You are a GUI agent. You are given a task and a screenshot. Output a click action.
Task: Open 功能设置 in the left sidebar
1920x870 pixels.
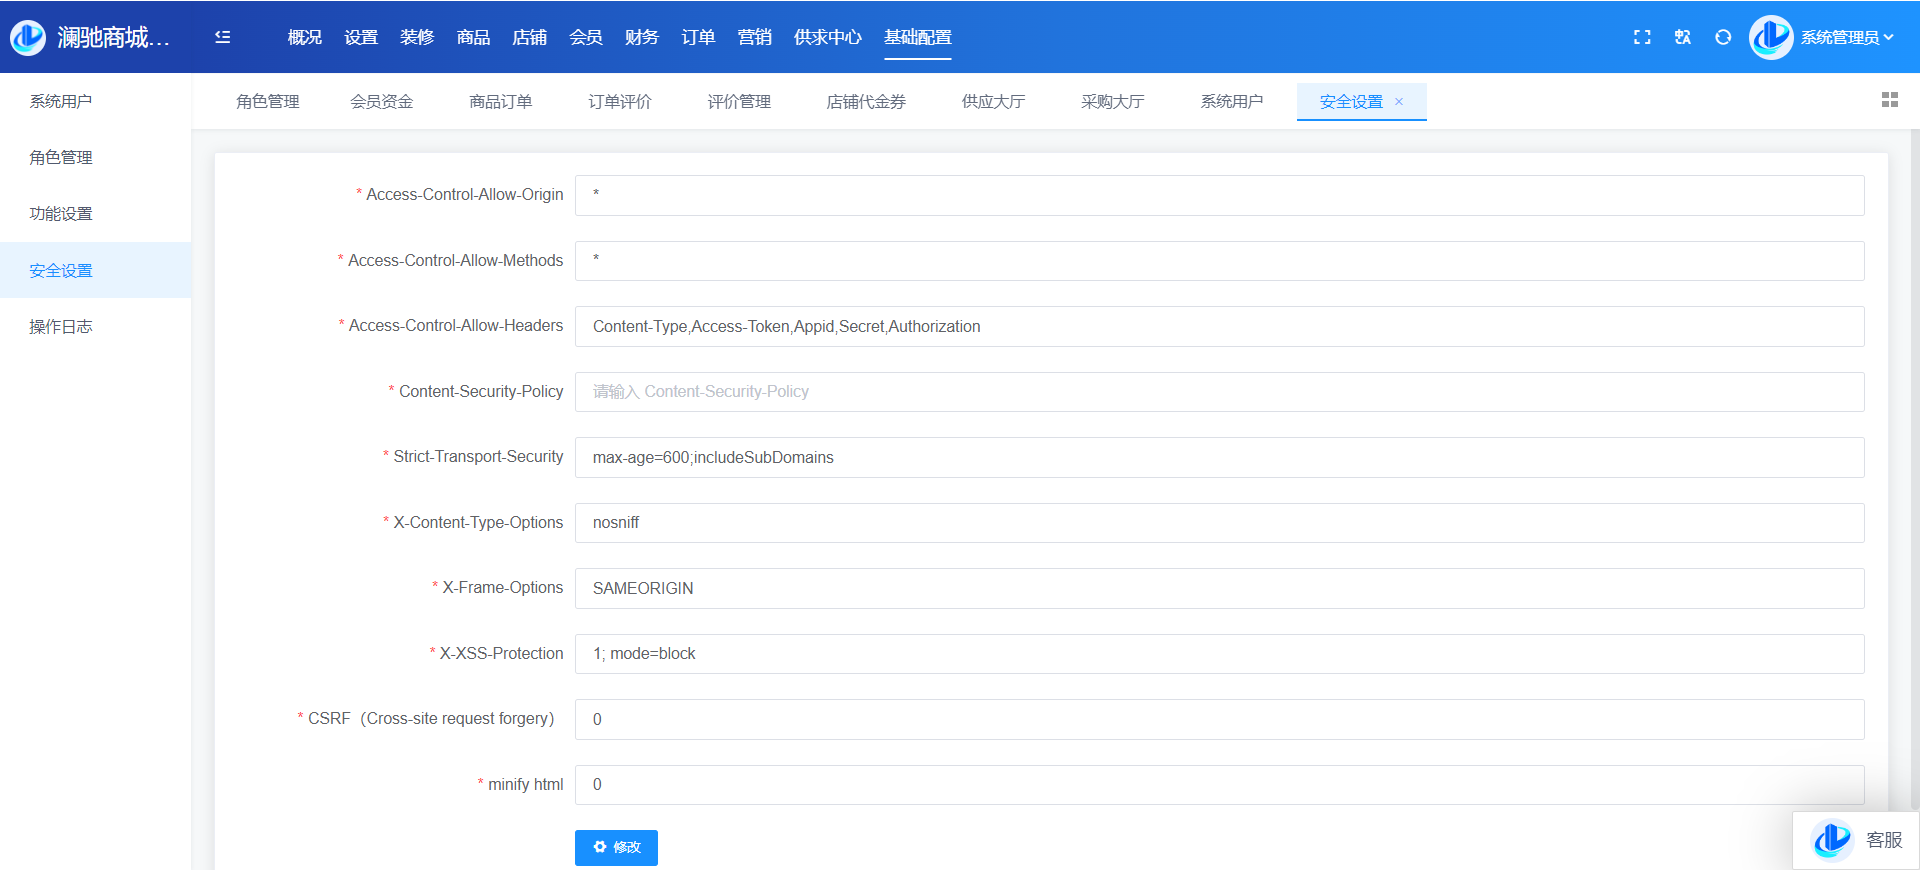(61, 214)
